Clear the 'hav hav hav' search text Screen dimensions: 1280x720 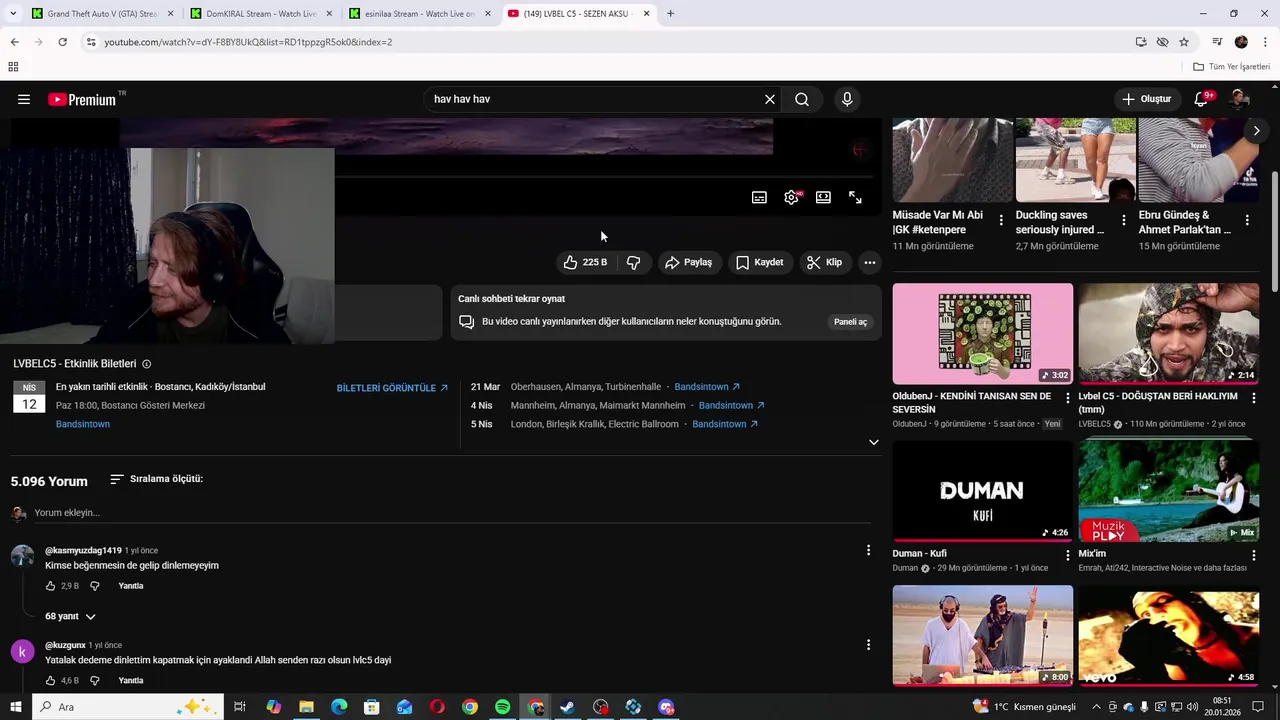769,99
